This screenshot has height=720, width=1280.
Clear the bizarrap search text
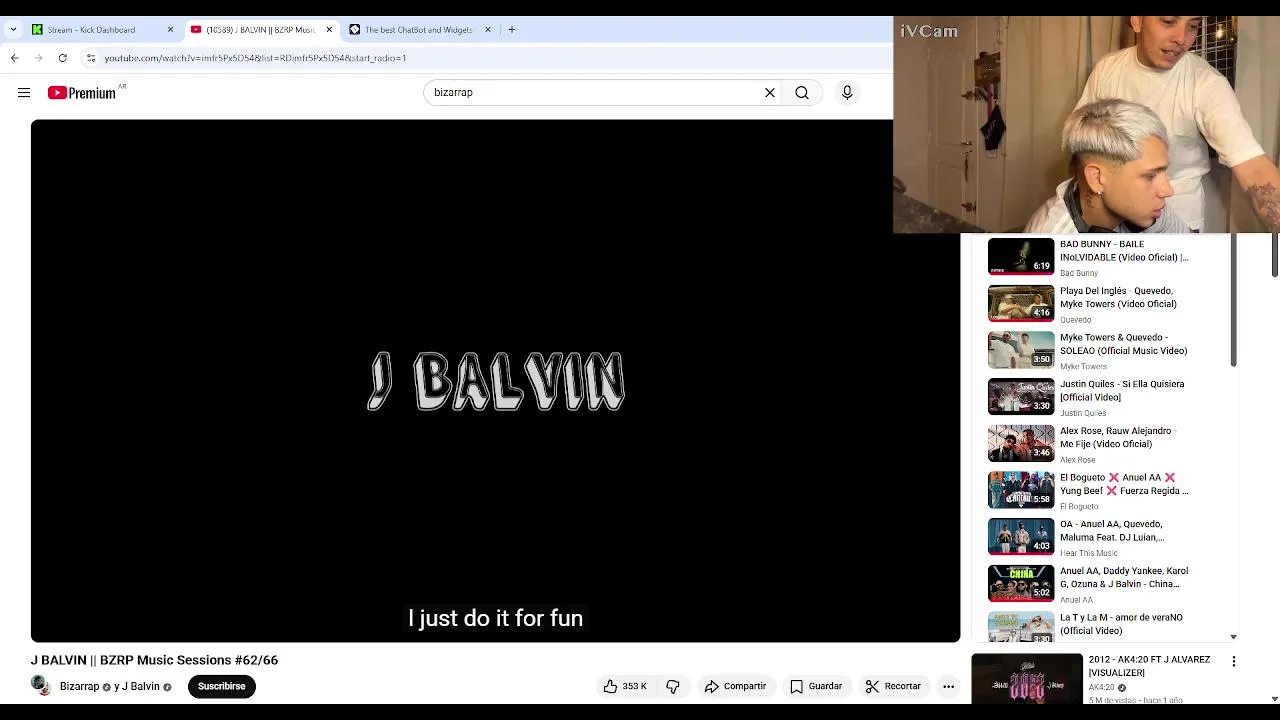tap(770, 93)
